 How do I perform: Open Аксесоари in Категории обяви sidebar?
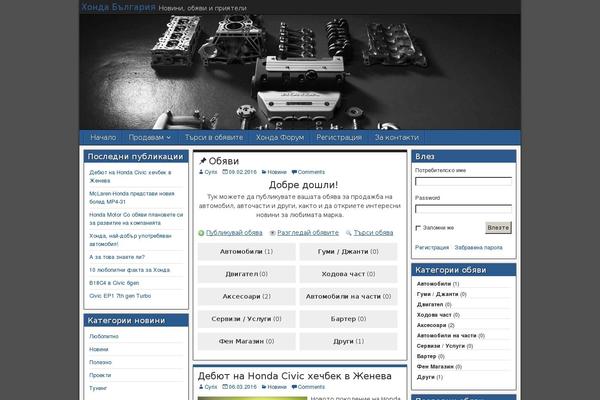[x=432, y=325]
